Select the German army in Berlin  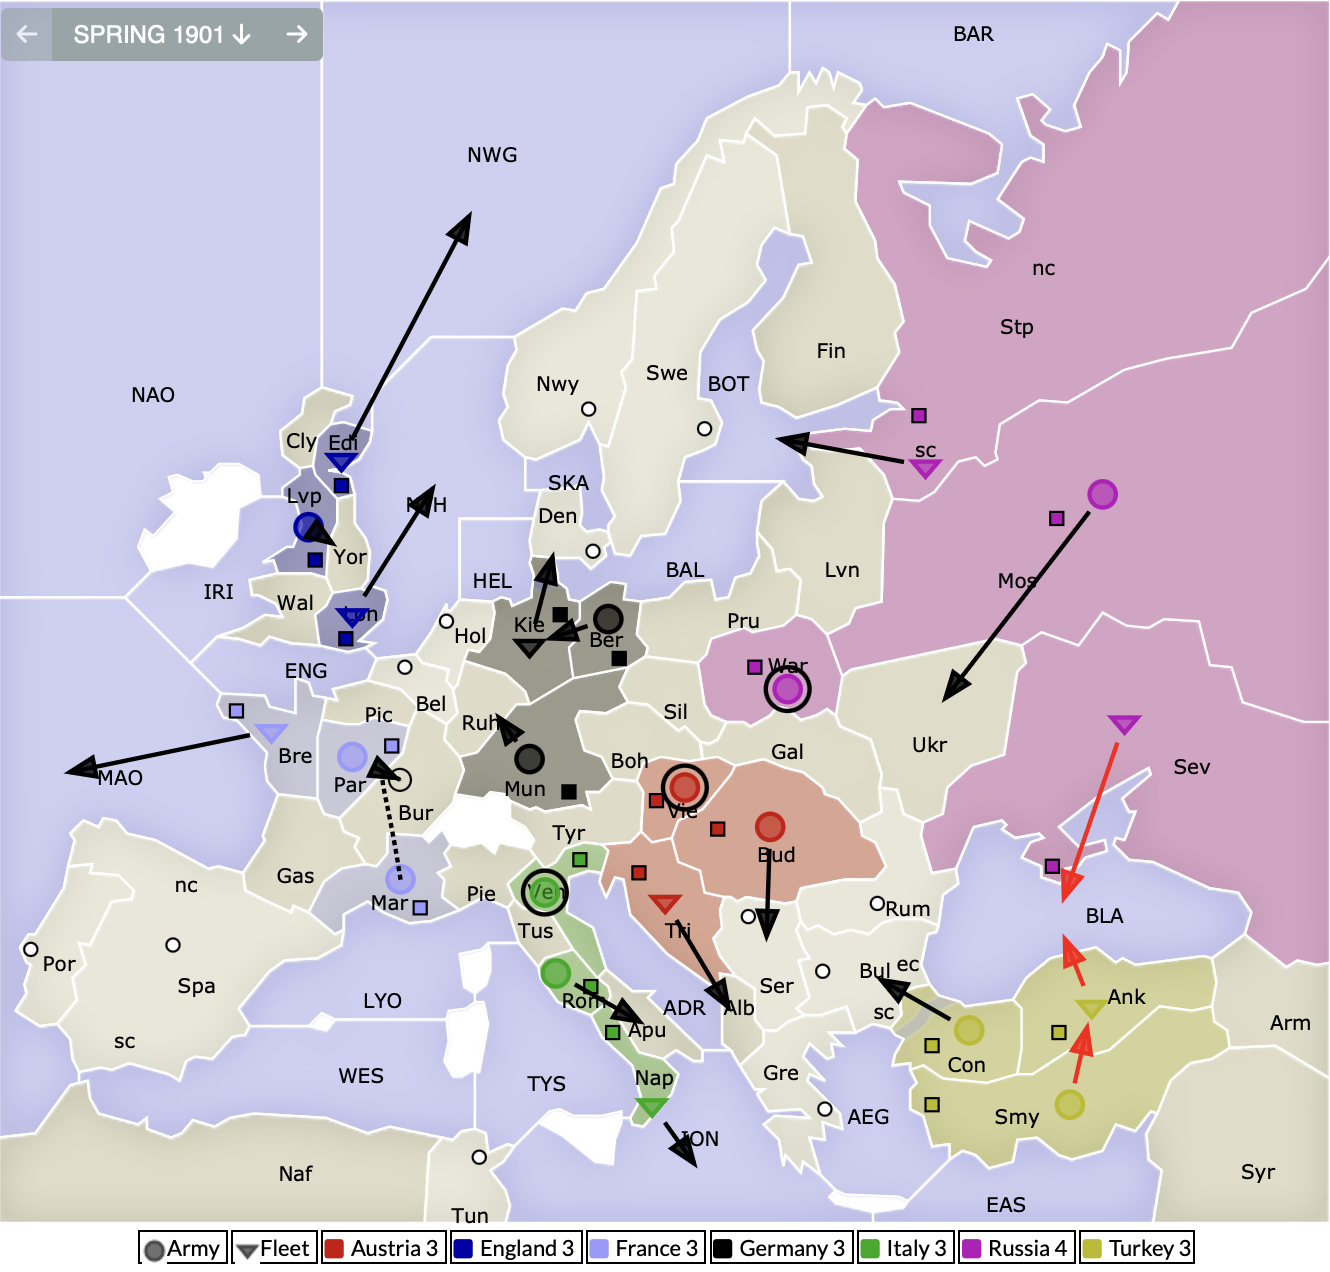[607, 619]
